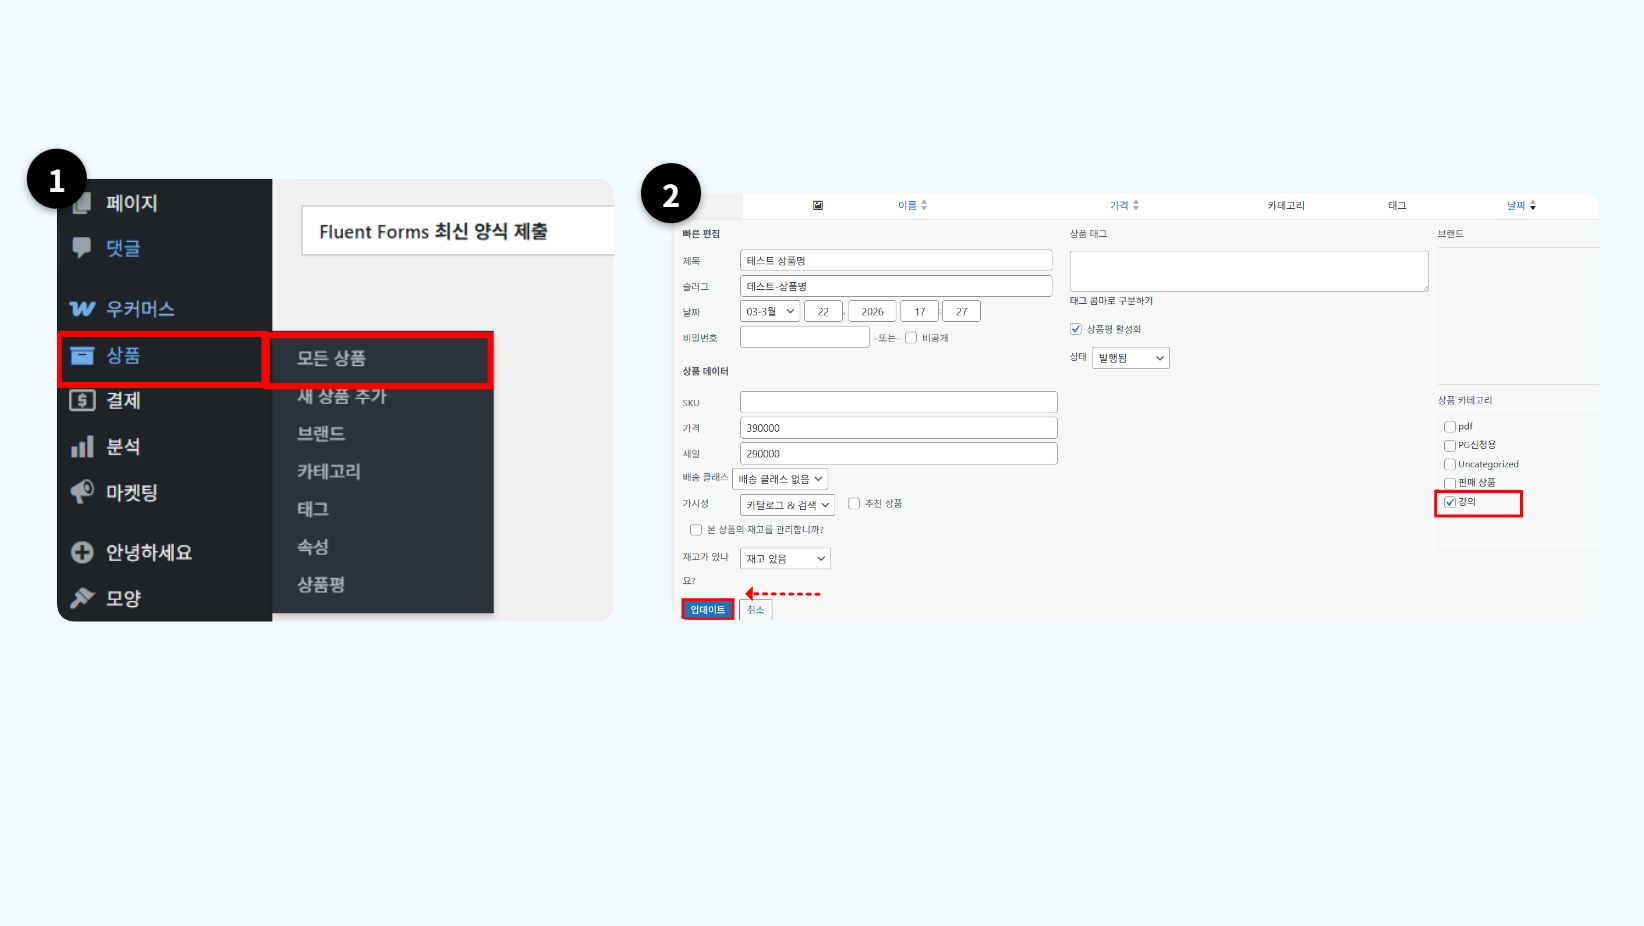The width and height of the screenshot is (1644, 926).
Task: Sort the list by 가격 column header
Action: coord(1123,205)
